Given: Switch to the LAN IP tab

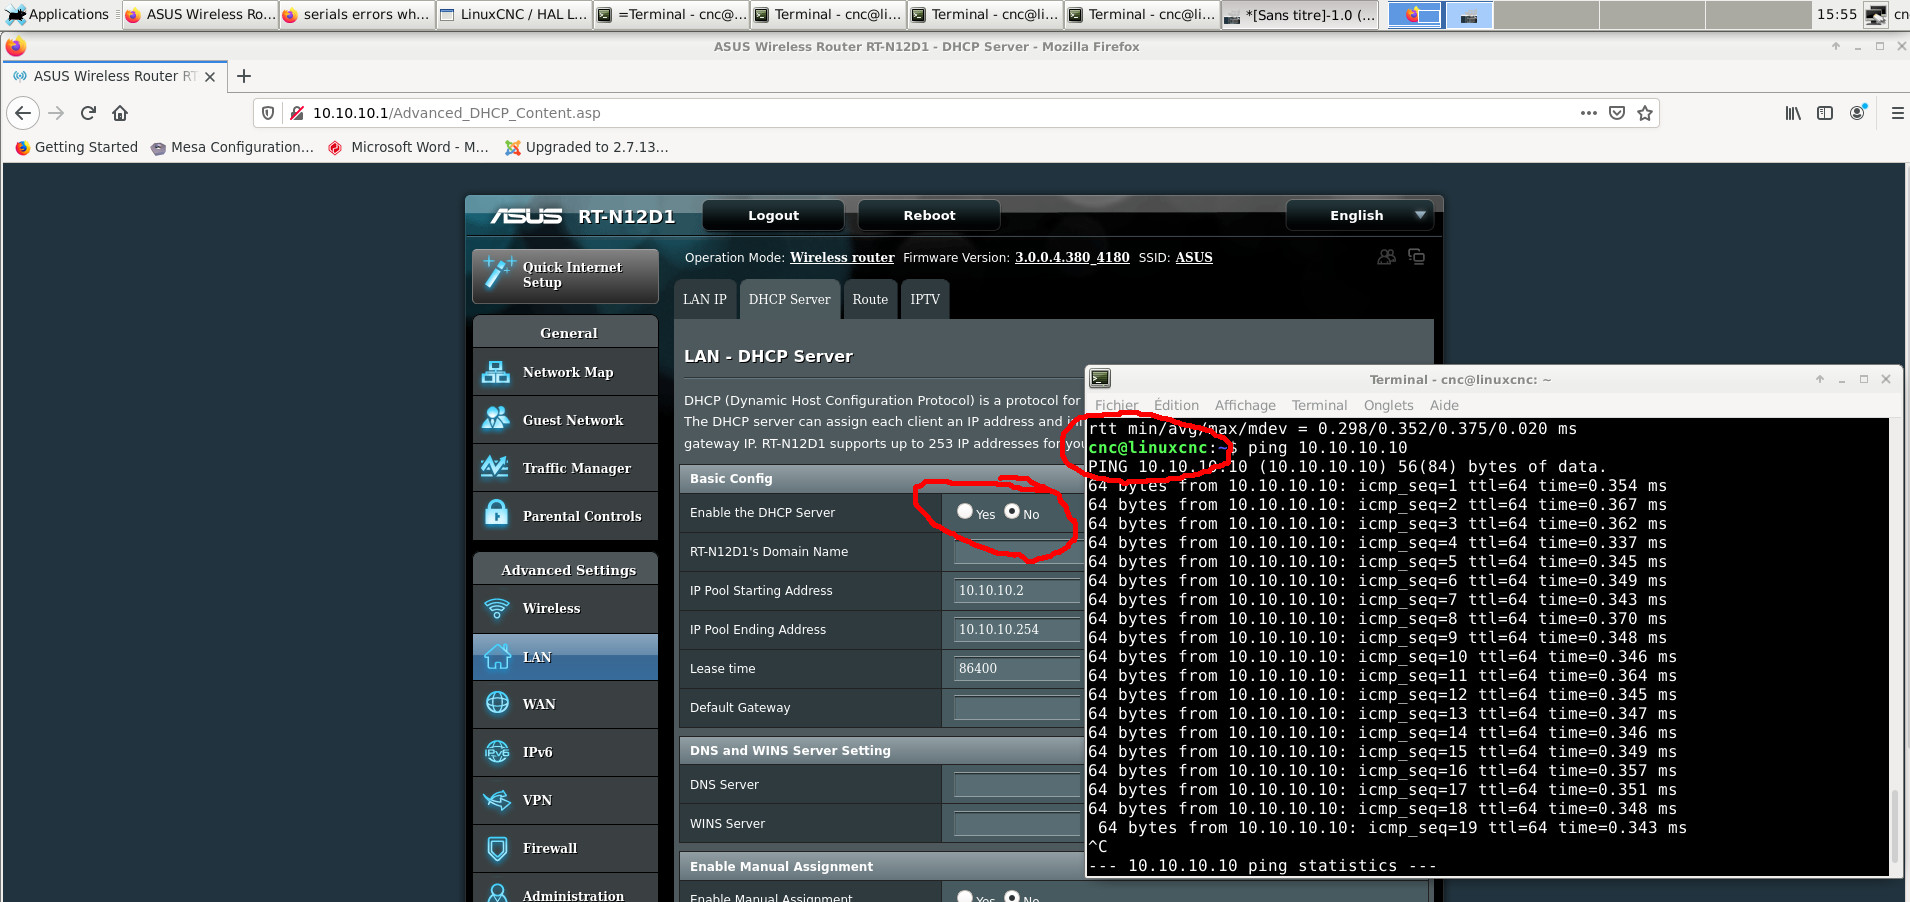Looking at the screenshot, I should (x=705, y=299).
